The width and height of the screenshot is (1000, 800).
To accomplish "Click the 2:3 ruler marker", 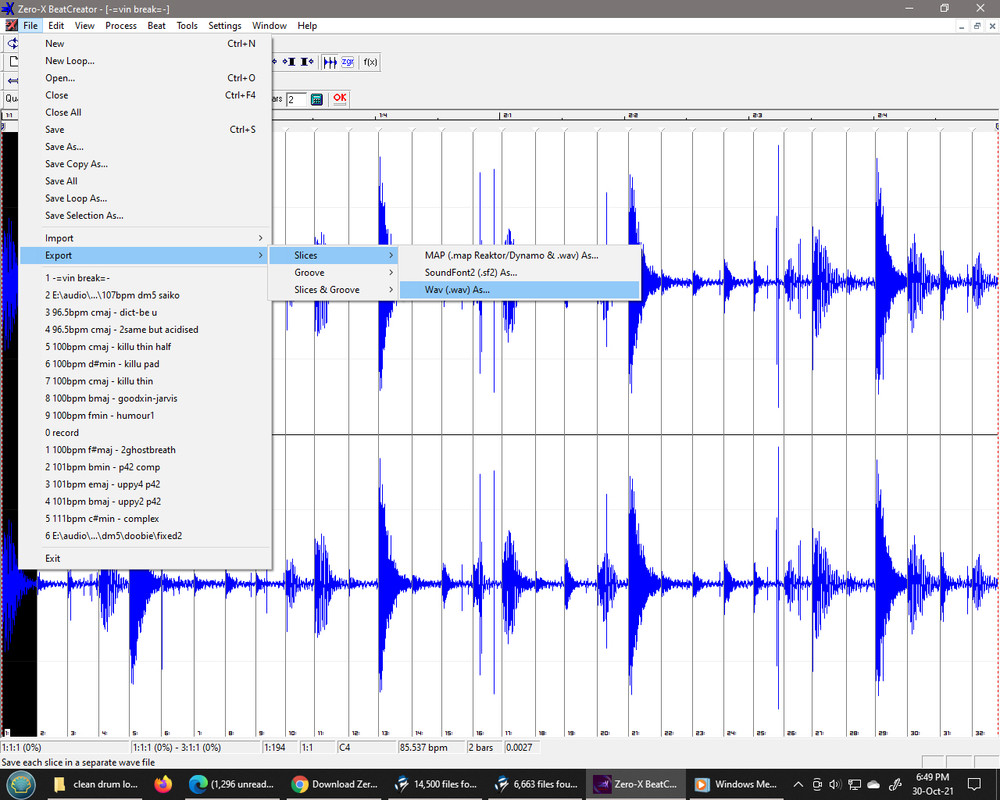I will 756,115.
